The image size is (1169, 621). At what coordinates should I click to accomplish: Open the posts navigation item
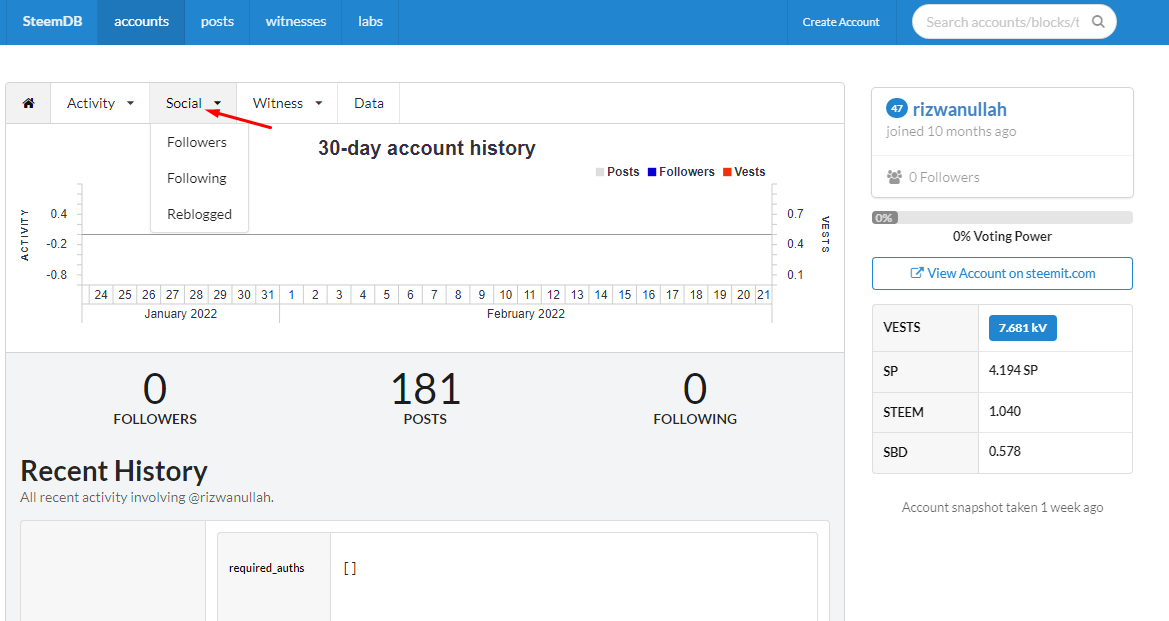tap(217, 22)
